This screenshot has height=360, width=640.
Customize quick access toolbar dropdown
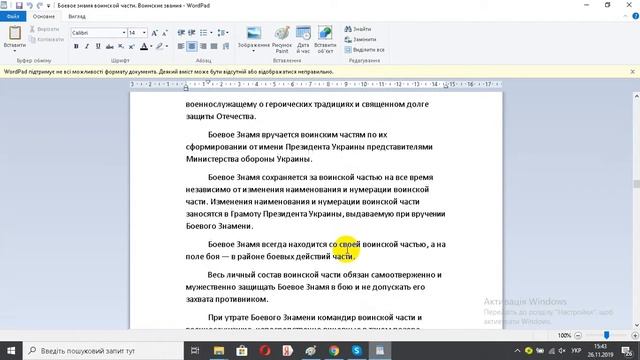49,6
